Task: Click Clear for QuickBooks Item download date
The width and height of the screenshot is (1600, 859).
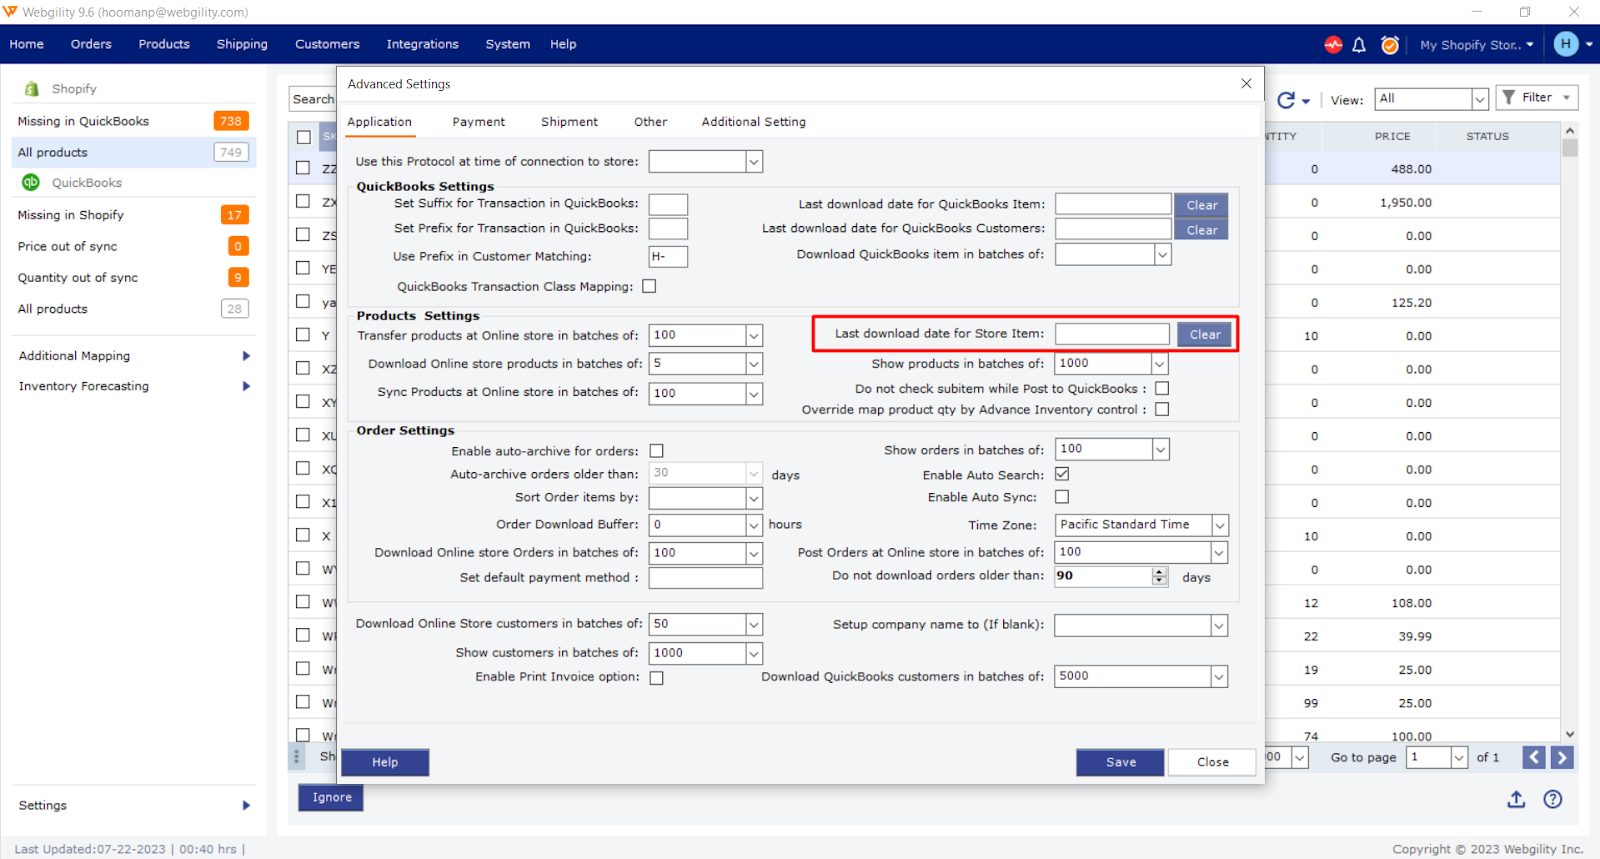Action: point(1201,205)
